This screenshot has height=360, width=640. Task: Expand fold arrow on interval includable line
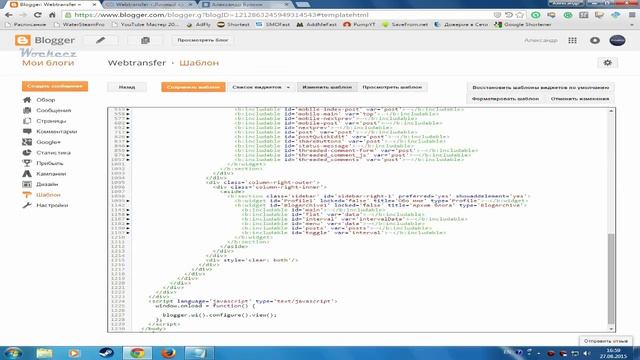[x=128, y=219]
